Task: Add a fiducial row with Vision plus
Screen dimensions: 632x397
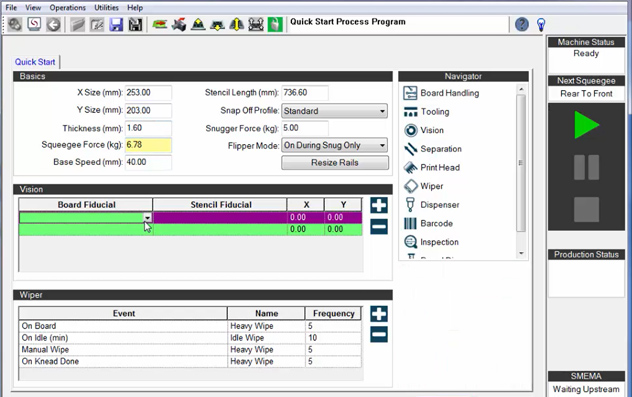Action: pyautogui.click(x=379, y=205)
